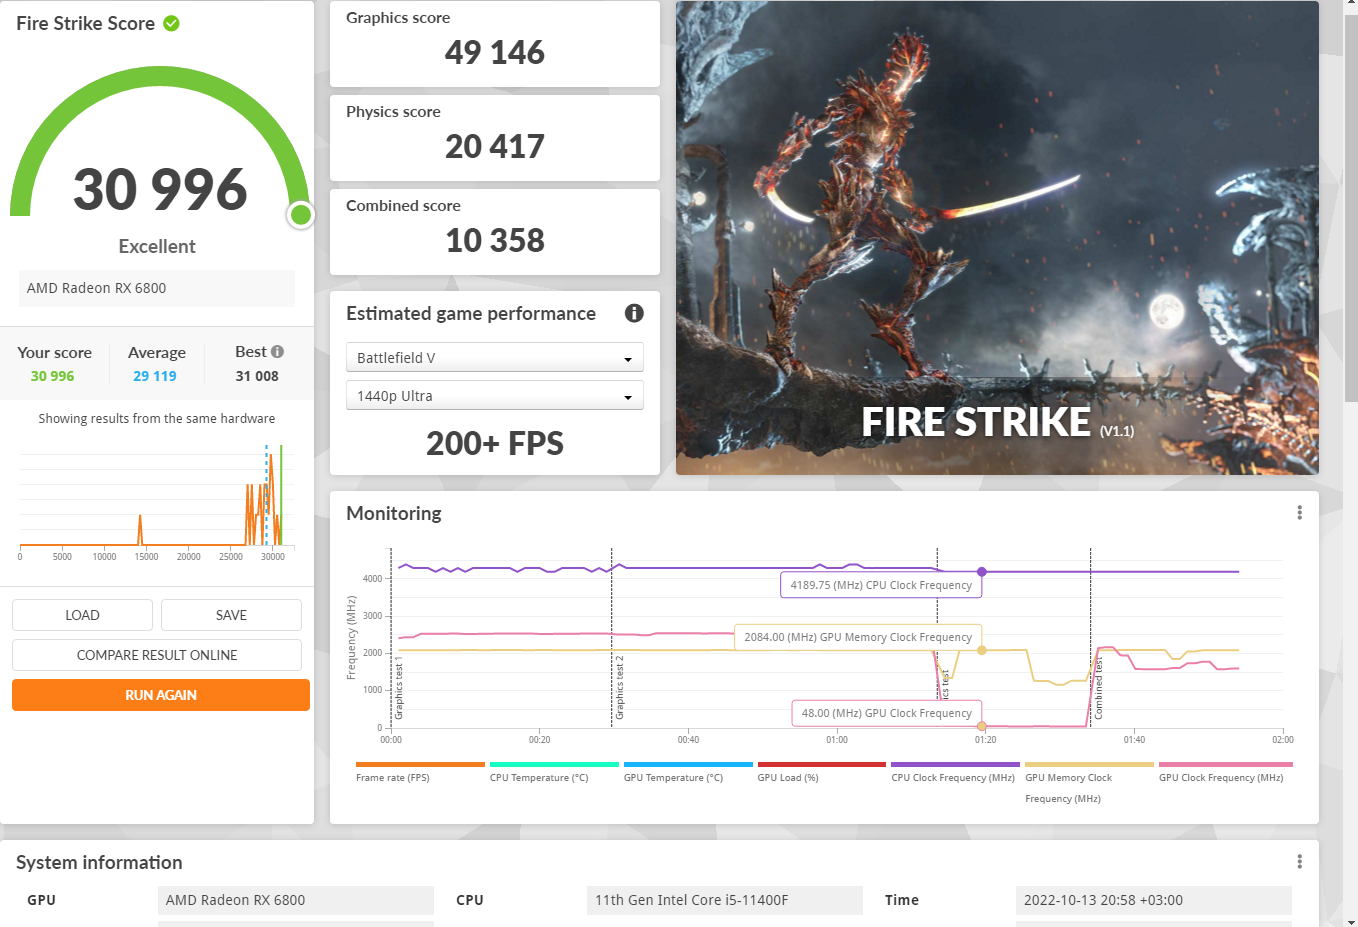Viewport: 1358px width, 927px height.
Task: Click COMPARE RESULT ONLINE
Action: click(x=157, y=655)
